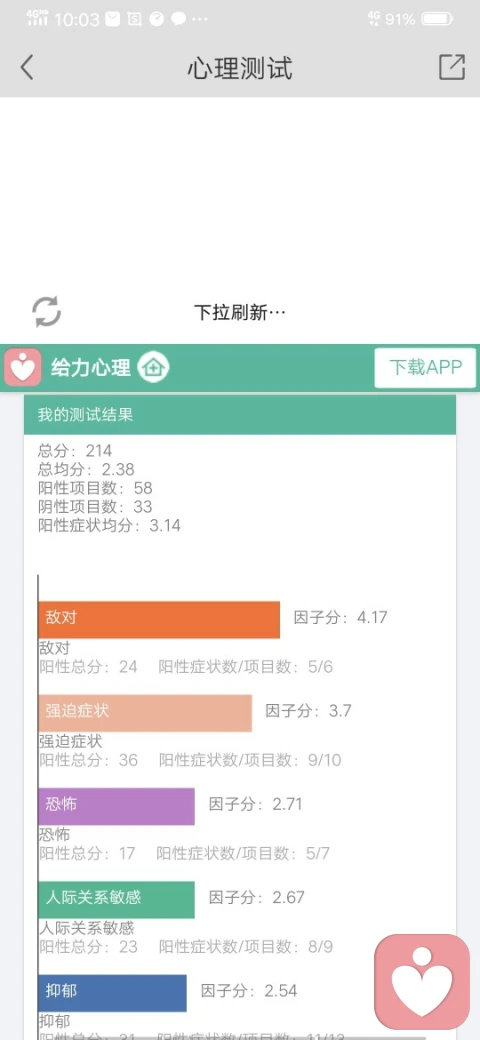Click the pink 强迫症状 bar

[145, 713]
